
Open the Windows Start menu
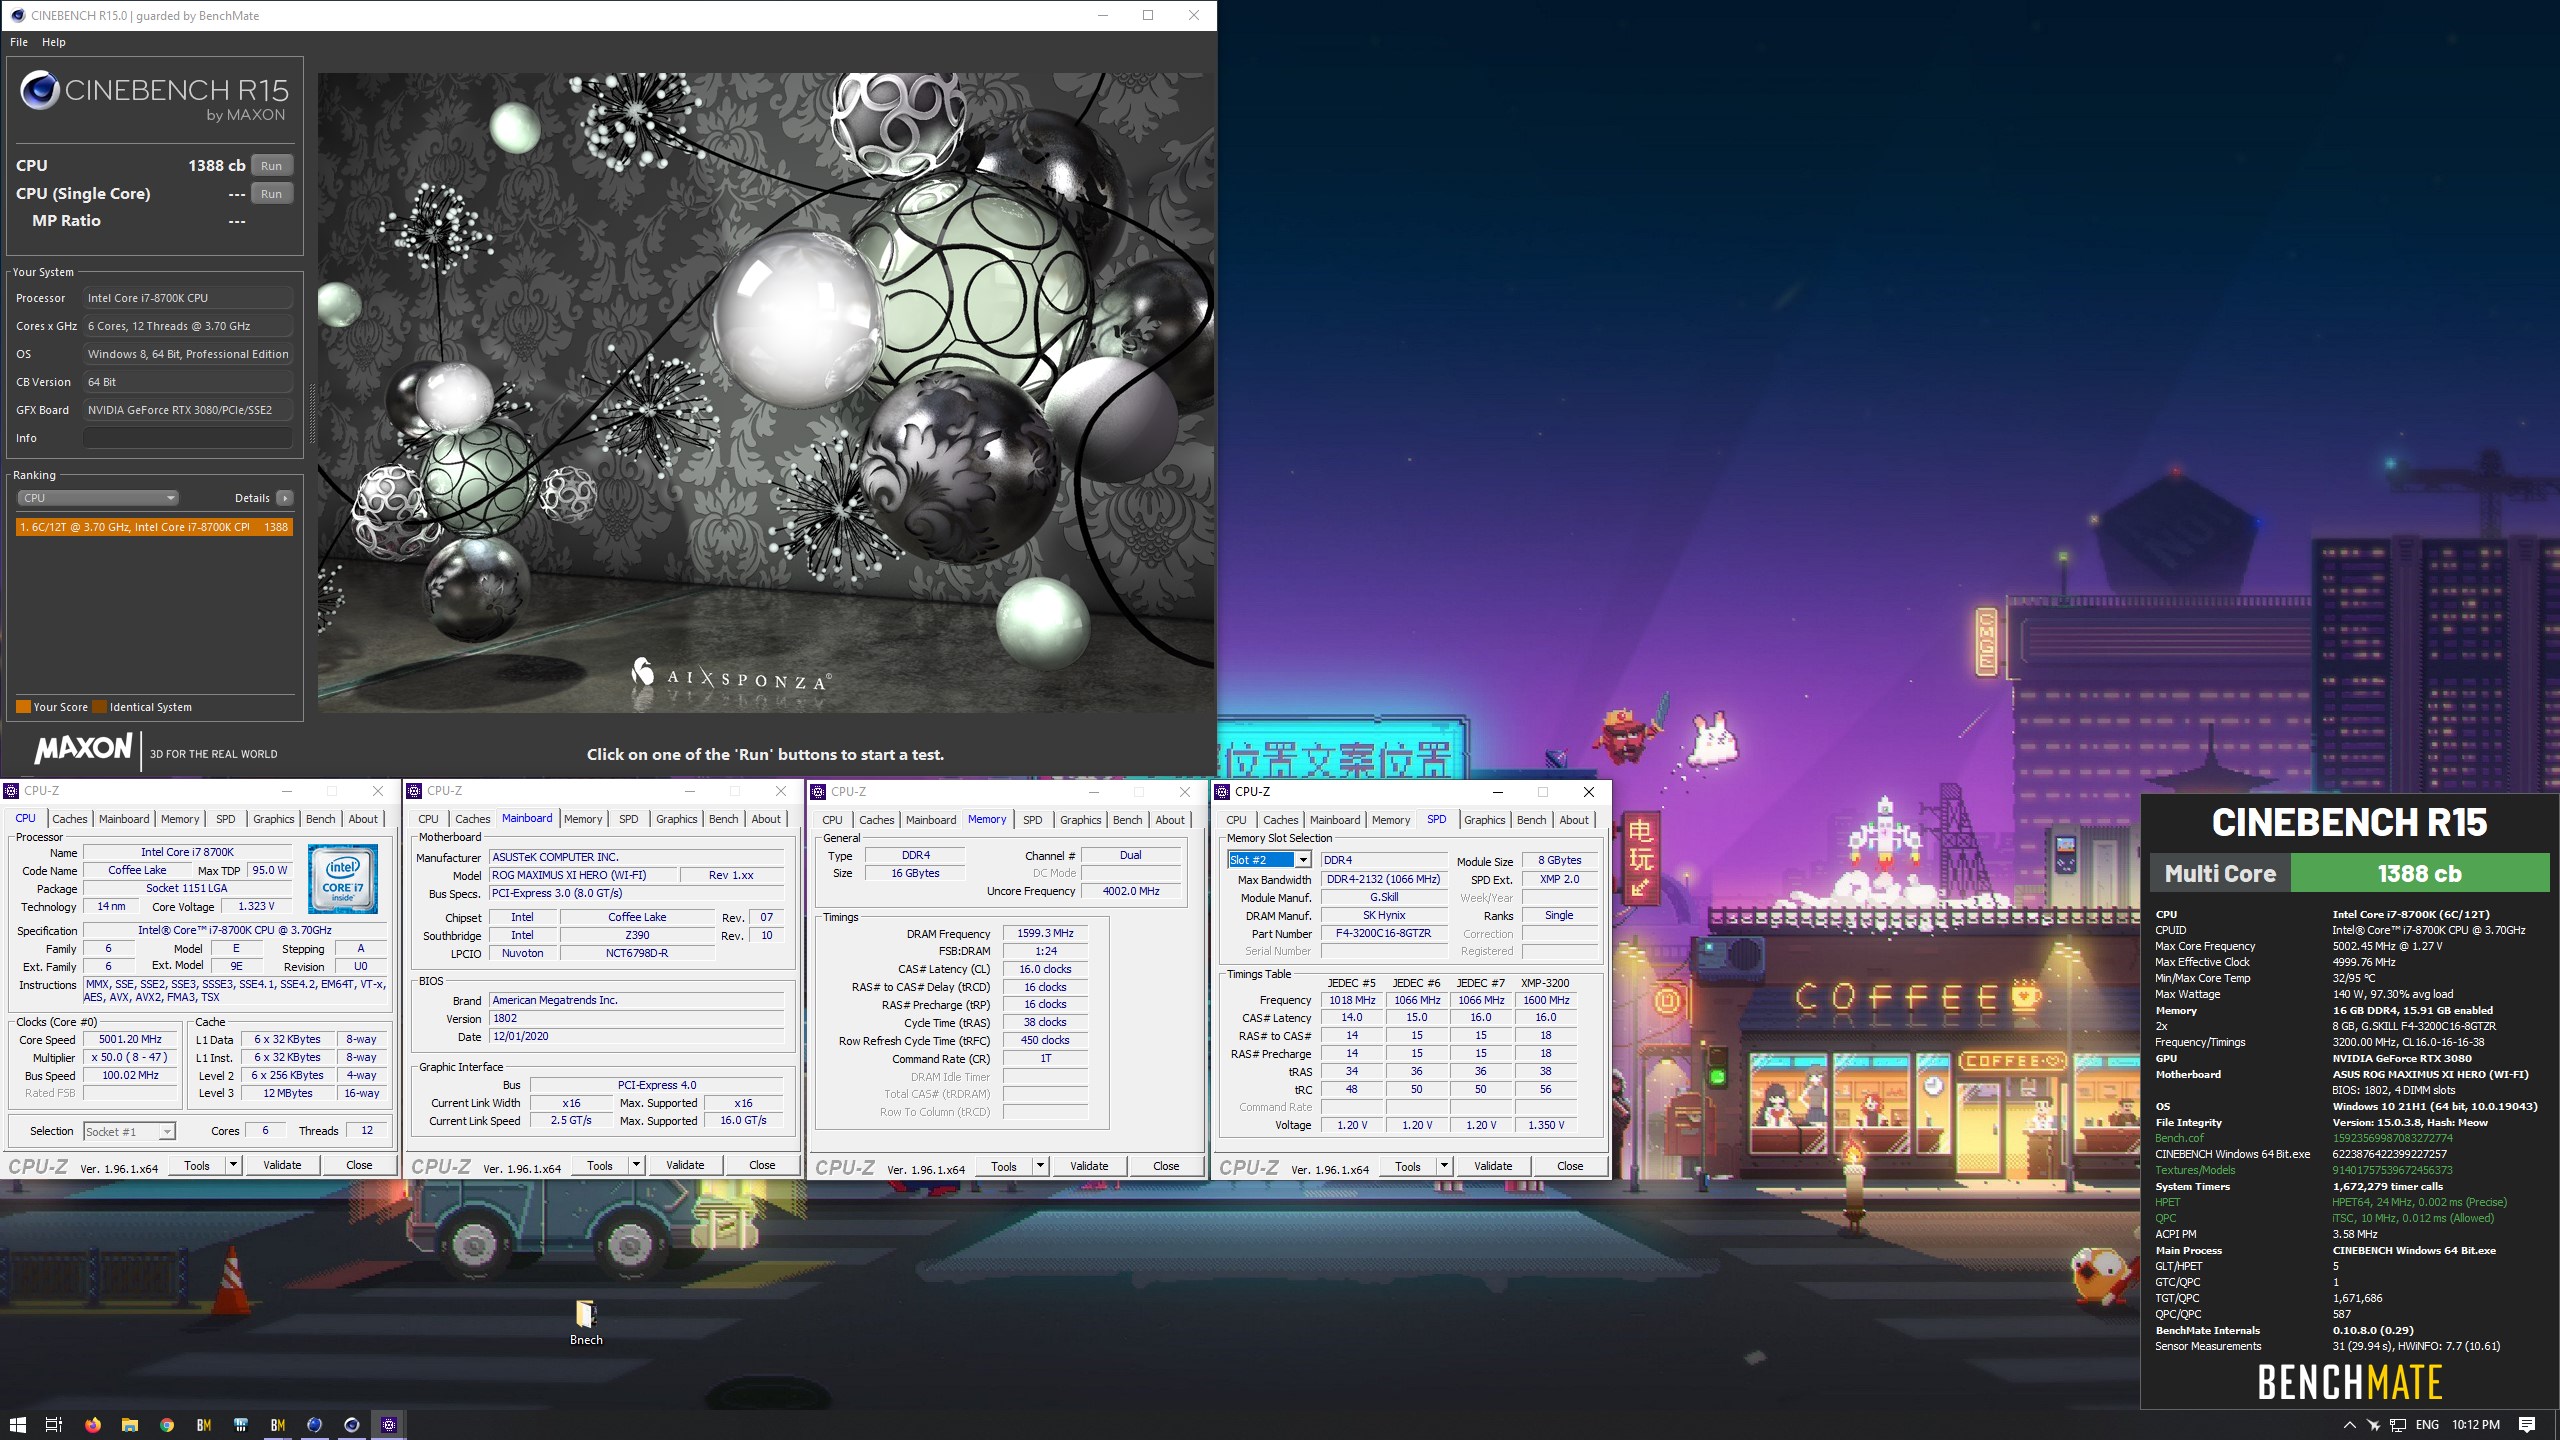click(x=17, y=1425)
